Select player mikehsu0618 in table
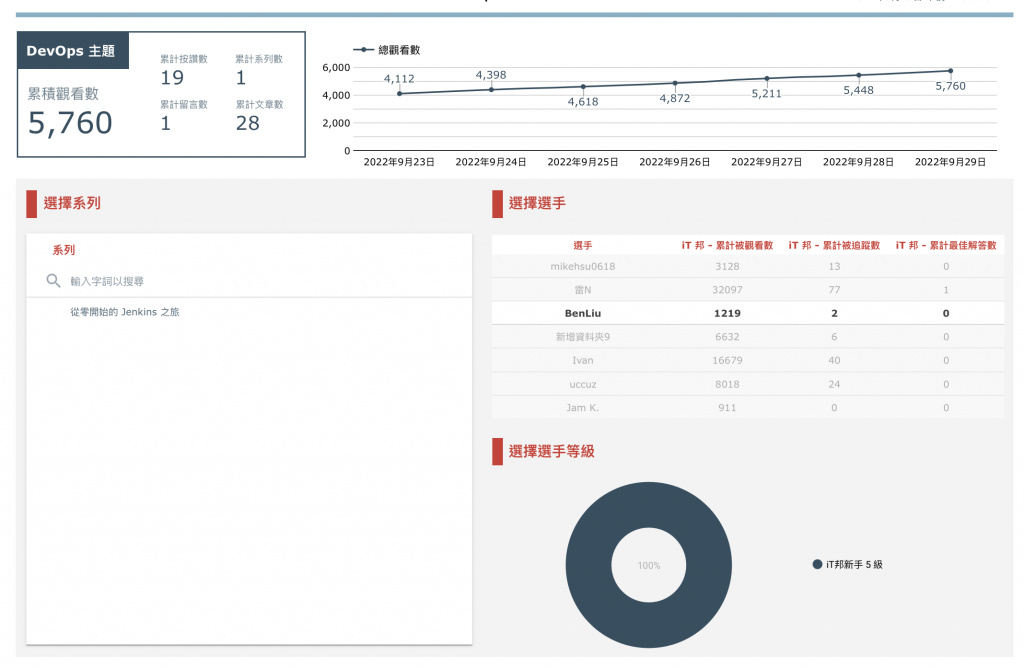Image resolution: width=1024 pixels, height=668 pixels. coord(583,266)
